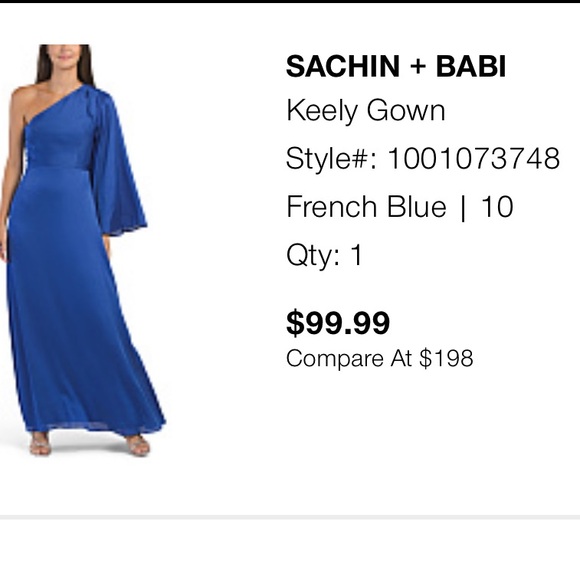The image size is (580, 580).
Task: Click the SACHIN word in the brand heading
Action: coord(343,67)
